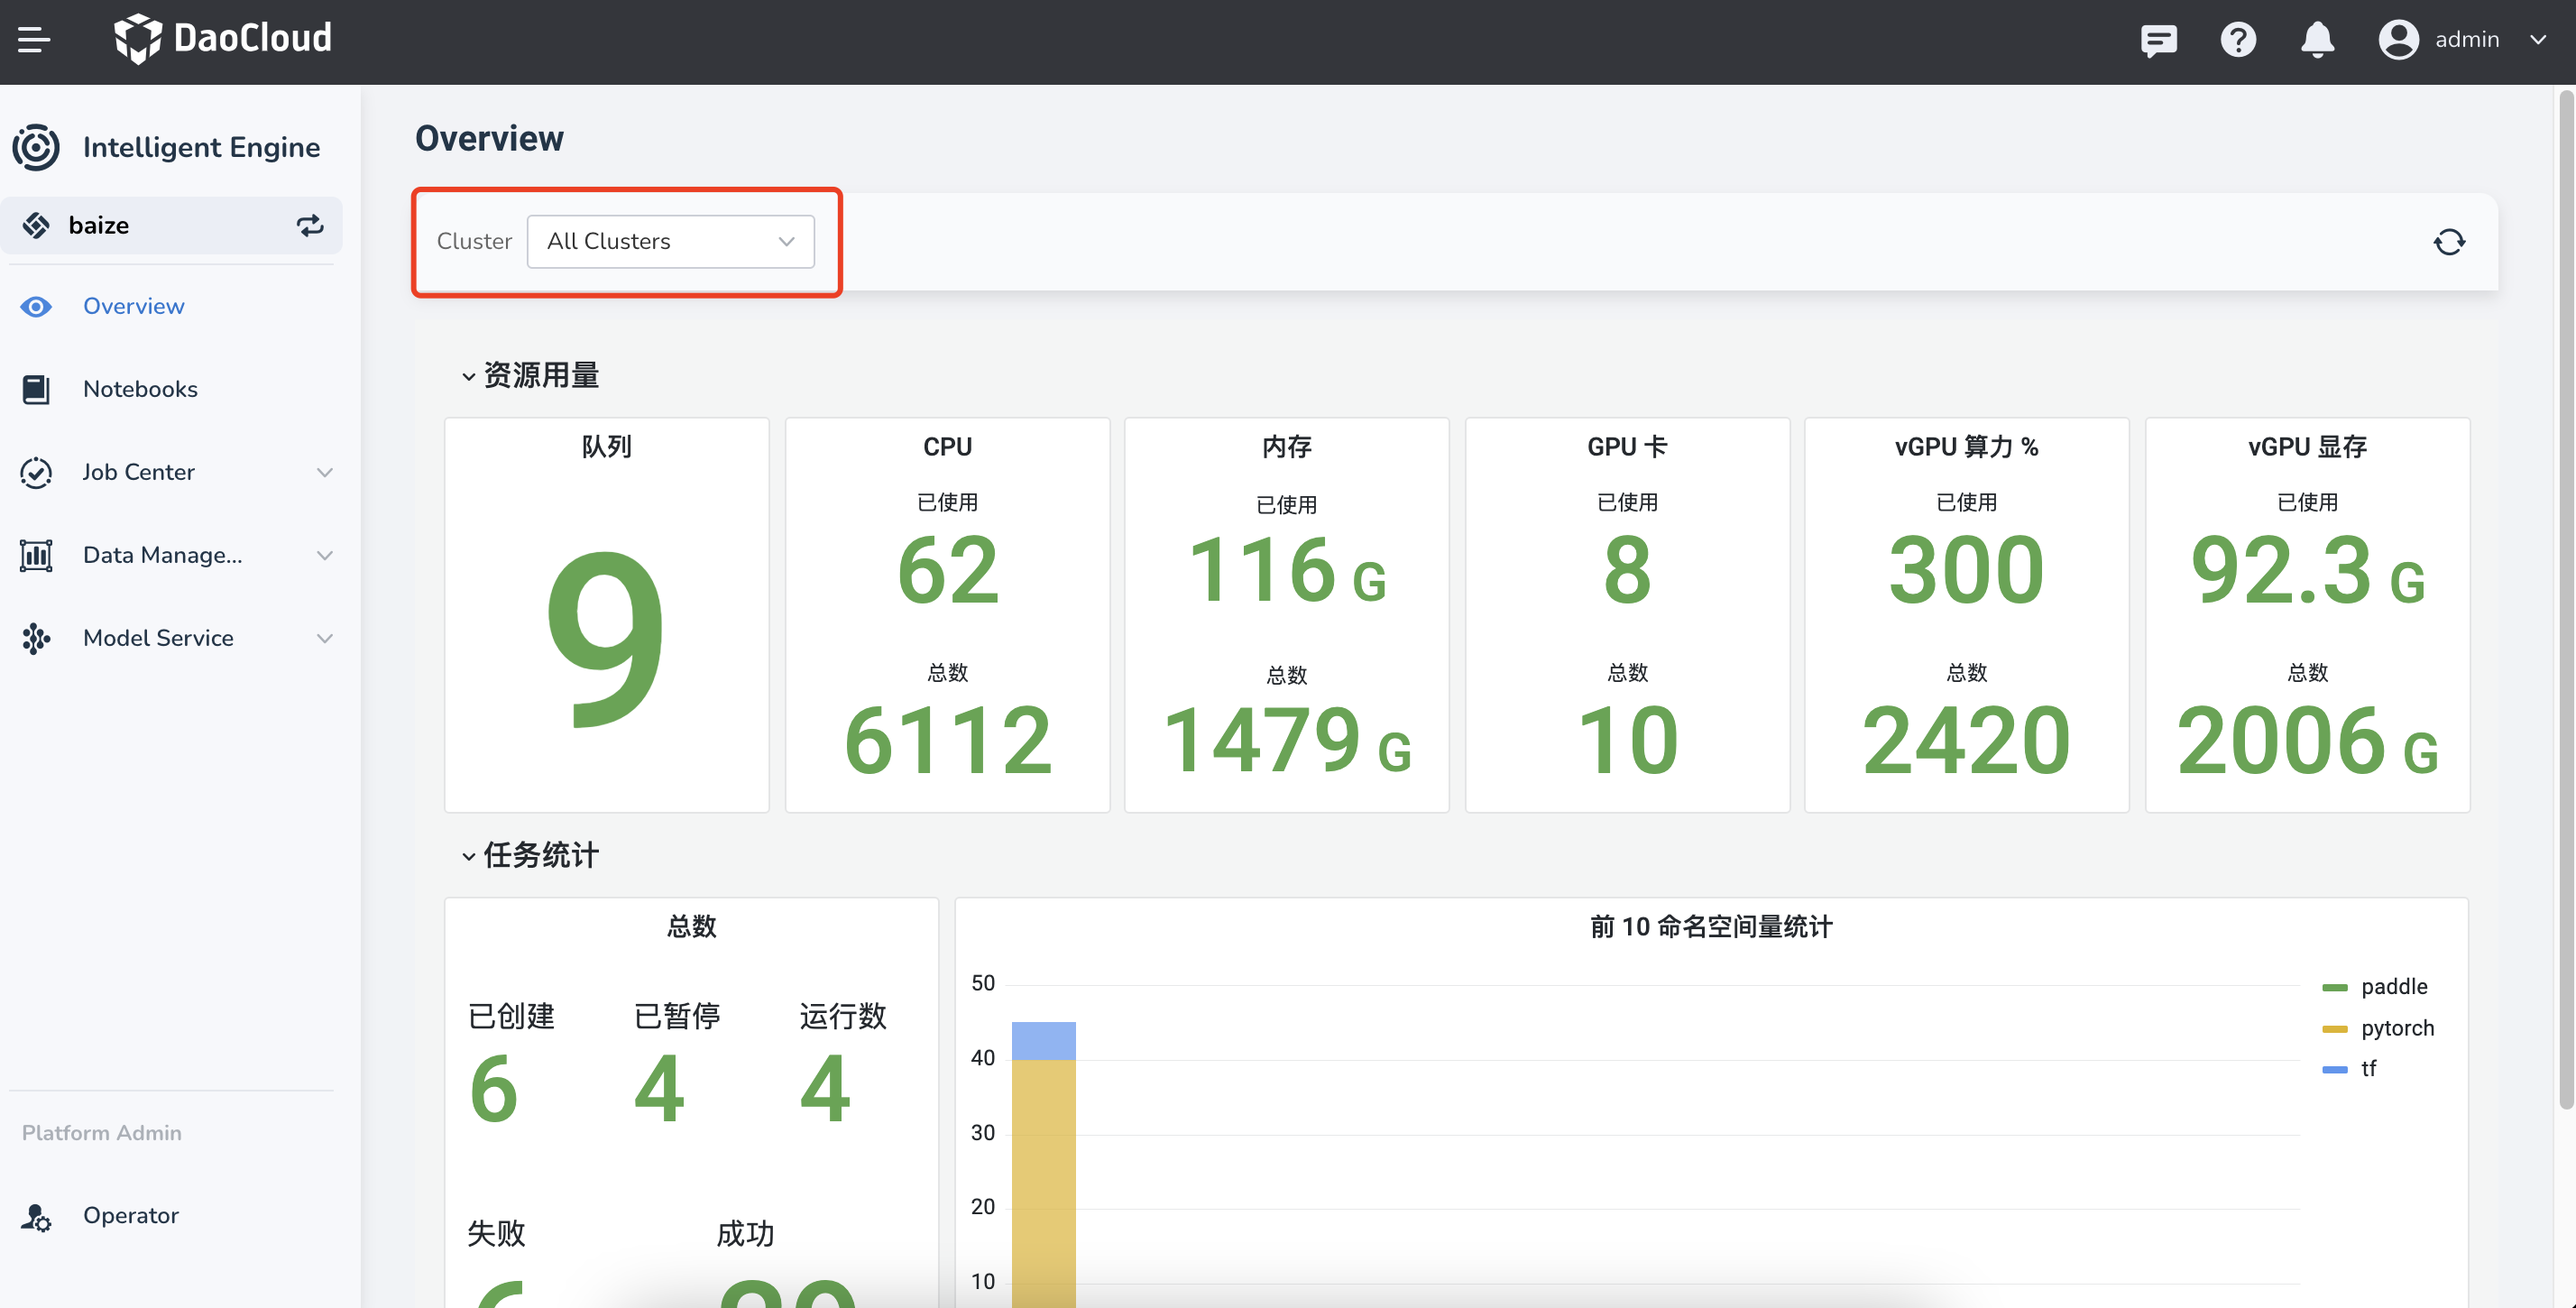Open the Notebooks menu item
2576x1308 pixels.
tap(140, 389)
